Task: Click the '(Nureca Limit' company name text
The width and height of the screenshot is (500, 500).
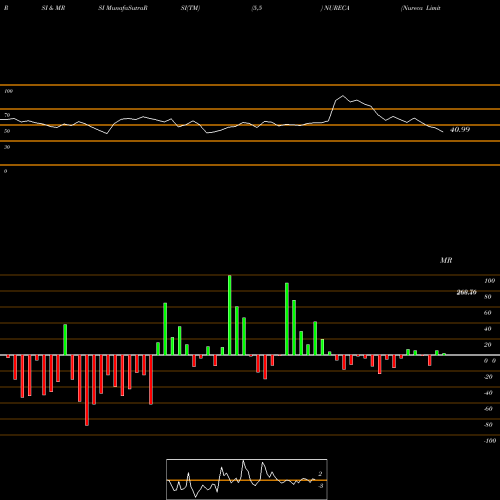Action: pos(421,8)
